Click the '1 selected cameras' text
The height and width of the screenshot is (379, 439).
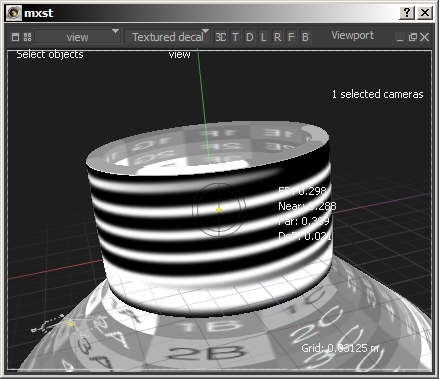pyautogui.click(x=377, y=94)
